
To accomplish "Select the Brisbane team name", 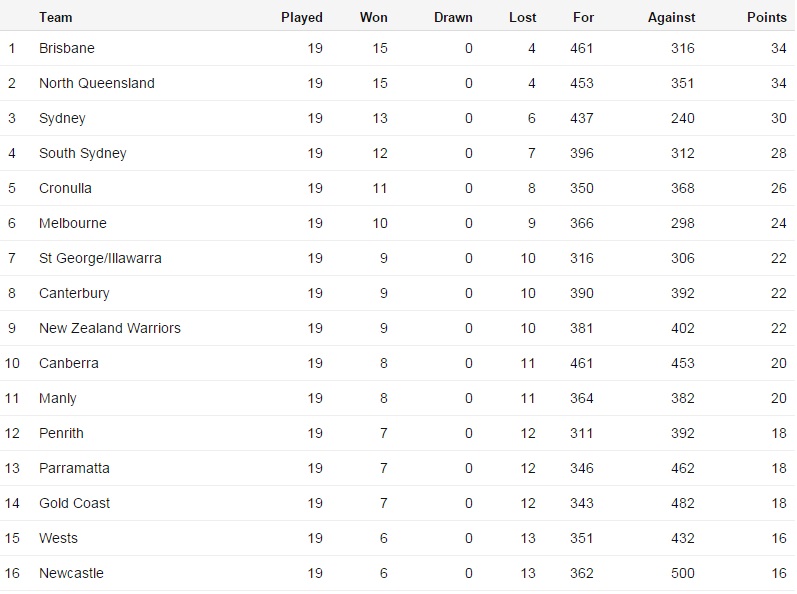I will [67, 48].
